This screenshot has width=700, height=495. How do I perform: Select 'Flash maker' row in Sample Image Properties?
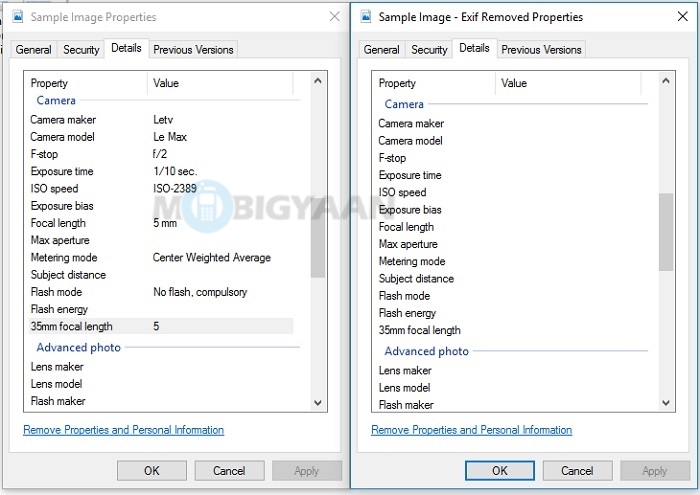pos(161,401)
